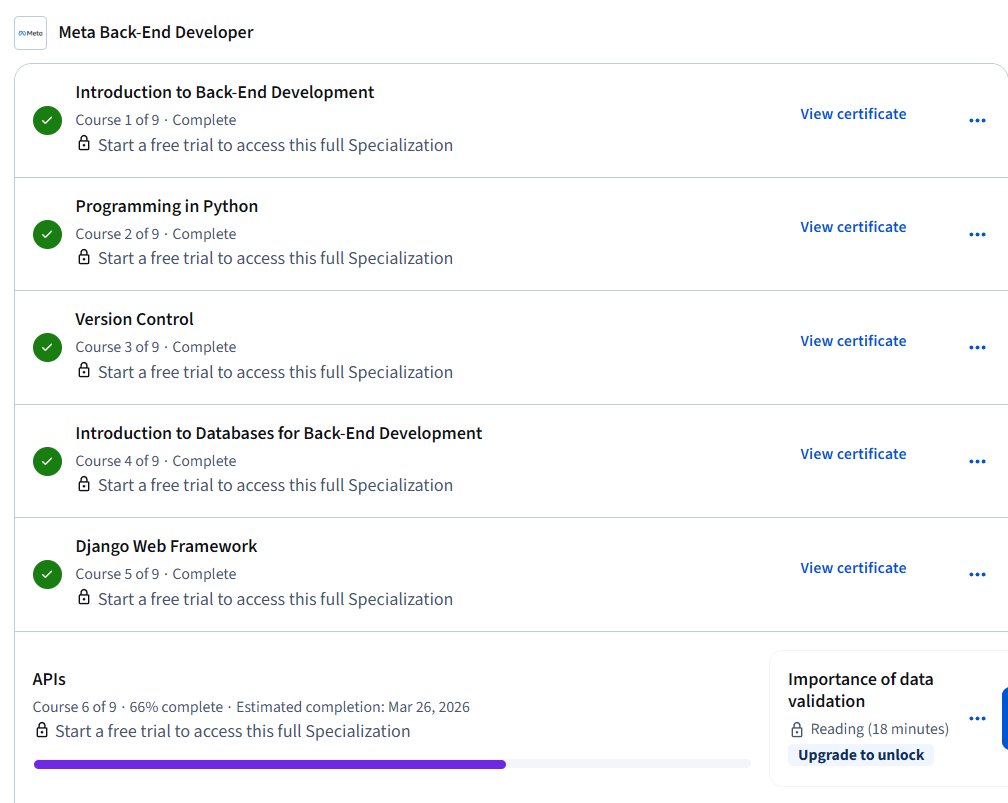Image resolution: width=1008 pixels, height=803 pixels.
Task: Open more options for Django Web Framework
Action: [977, 574]
